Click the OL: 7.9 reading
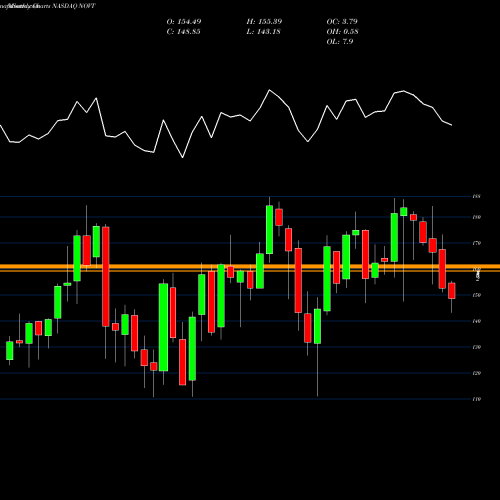Screen dimensions: 500x500 pyautogui.click(x=340, y=42)
